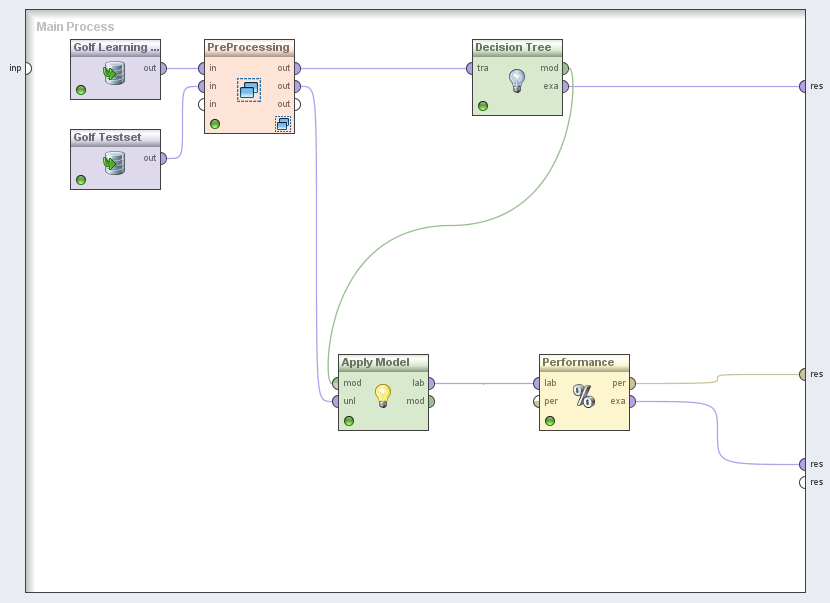This screenshot has width=830, height=603.
Task: Click the Apply Model unl input port
Action: [334, 401]
